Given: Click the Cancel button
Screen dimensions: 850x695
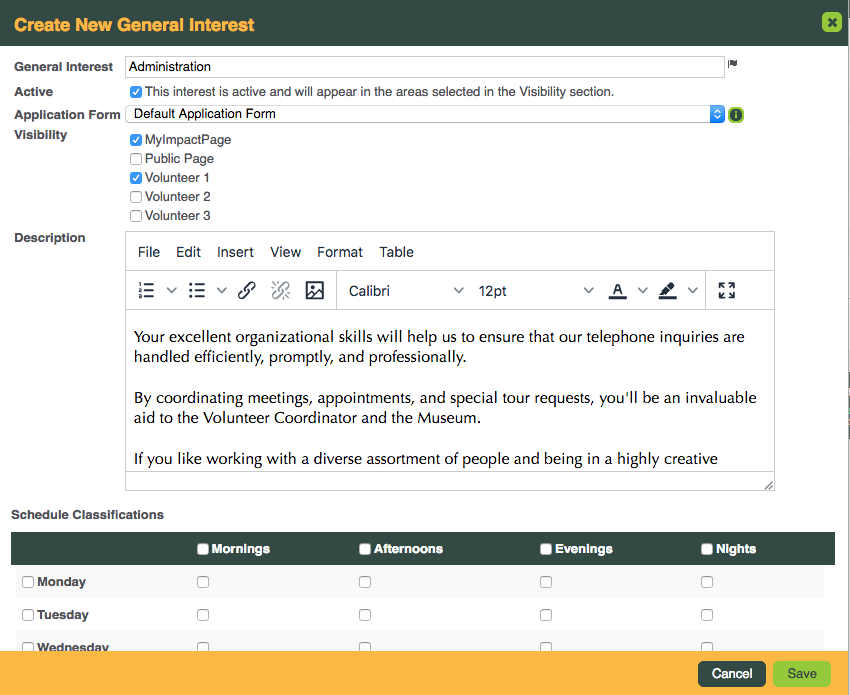Looking at the screenshot, I should coord(731,674).
